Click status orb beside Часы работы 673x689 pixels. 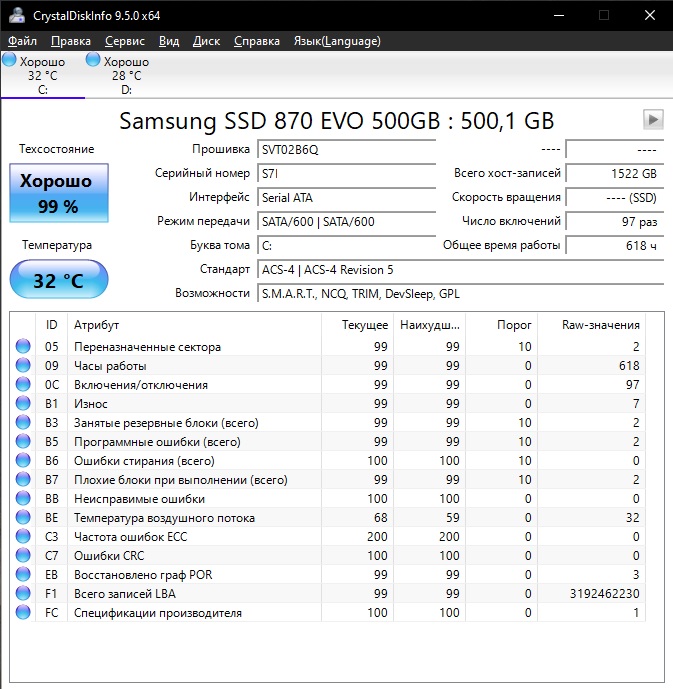pyautogui.click(x=23, y=366)
